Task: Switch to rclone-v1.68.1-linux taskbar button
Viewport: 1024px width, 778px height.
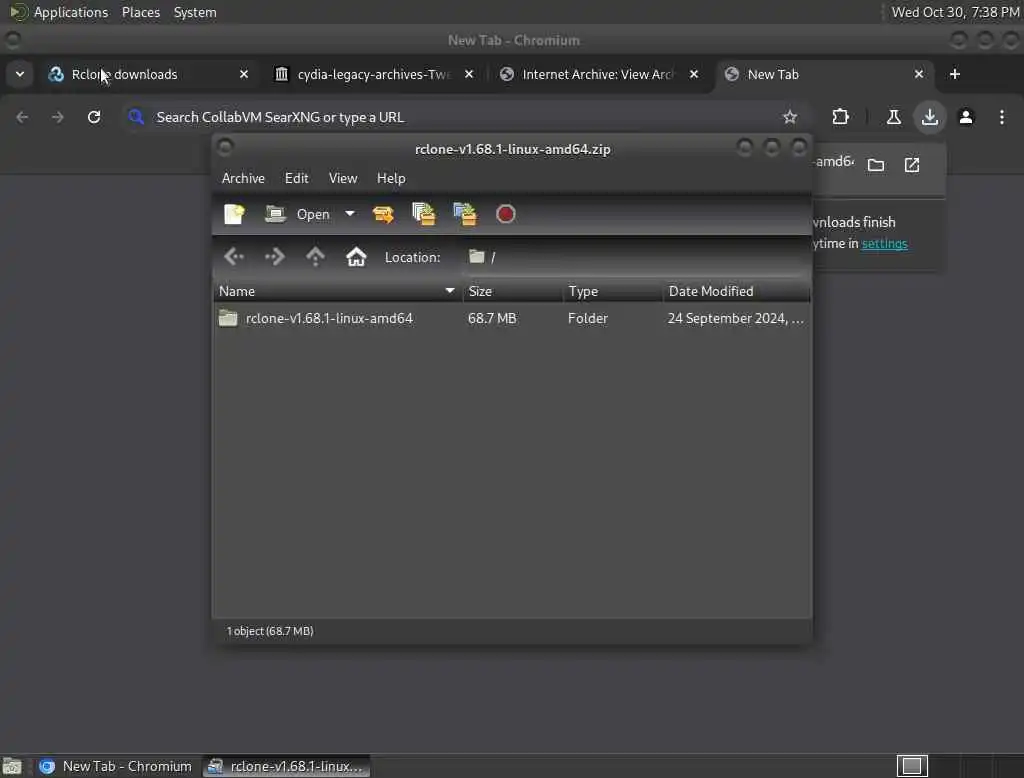Action: 286,766
